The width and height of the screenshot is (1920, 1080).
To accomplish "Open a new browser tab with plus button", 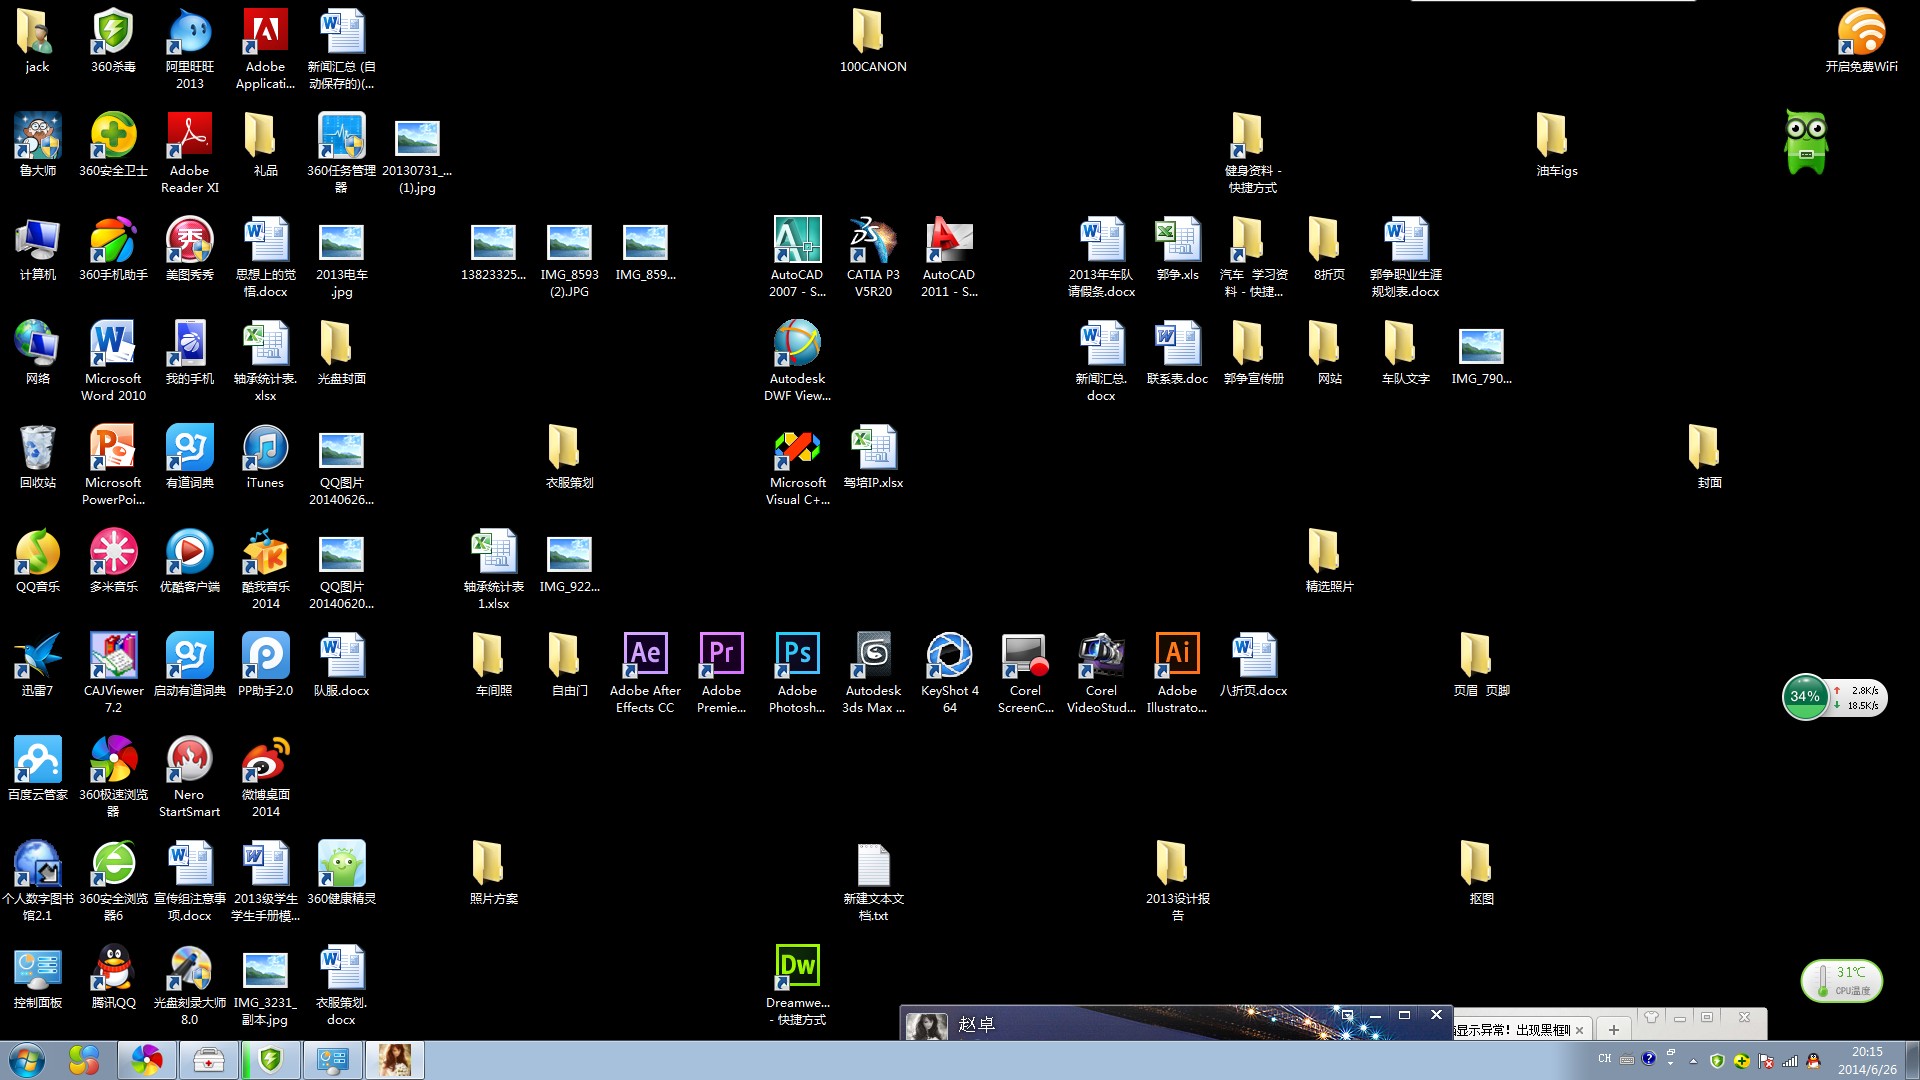I will [x=1613, y=1029].
